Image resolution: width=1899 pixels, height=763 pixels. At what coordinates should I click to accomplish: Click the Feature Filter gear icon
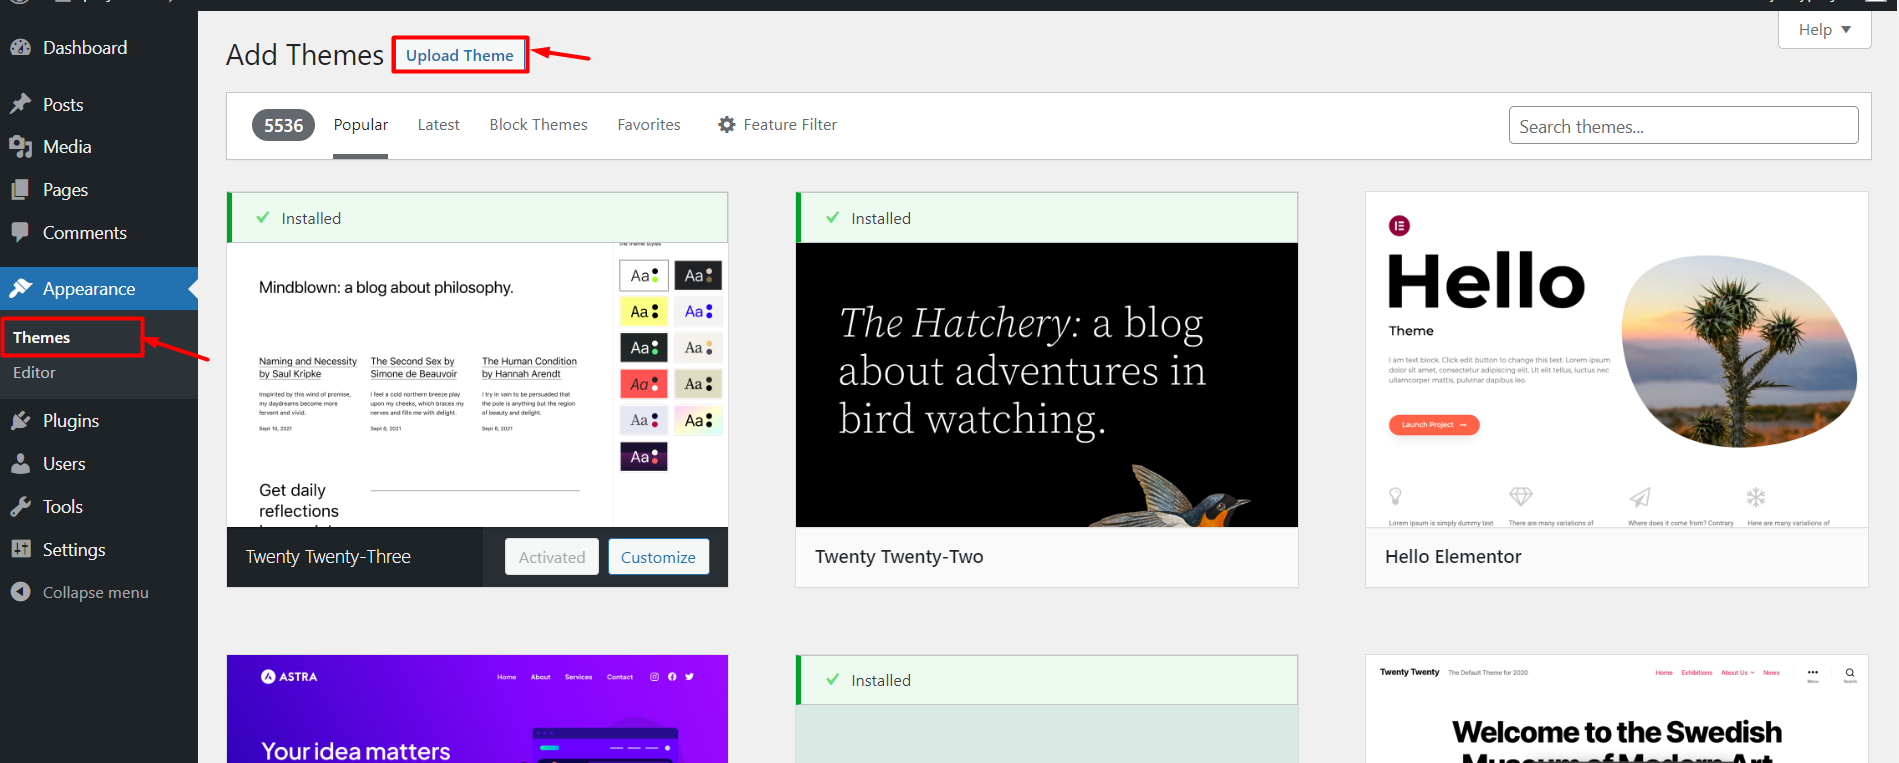pos(727,124)
